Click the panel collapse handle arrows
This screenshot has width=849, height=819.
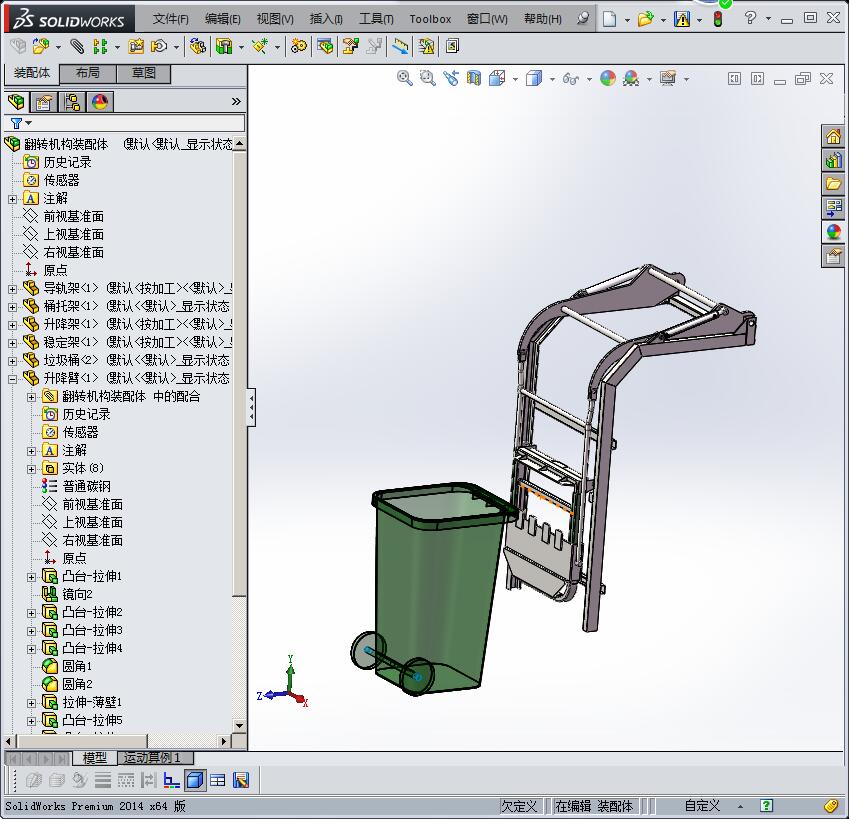coord(251,407)
